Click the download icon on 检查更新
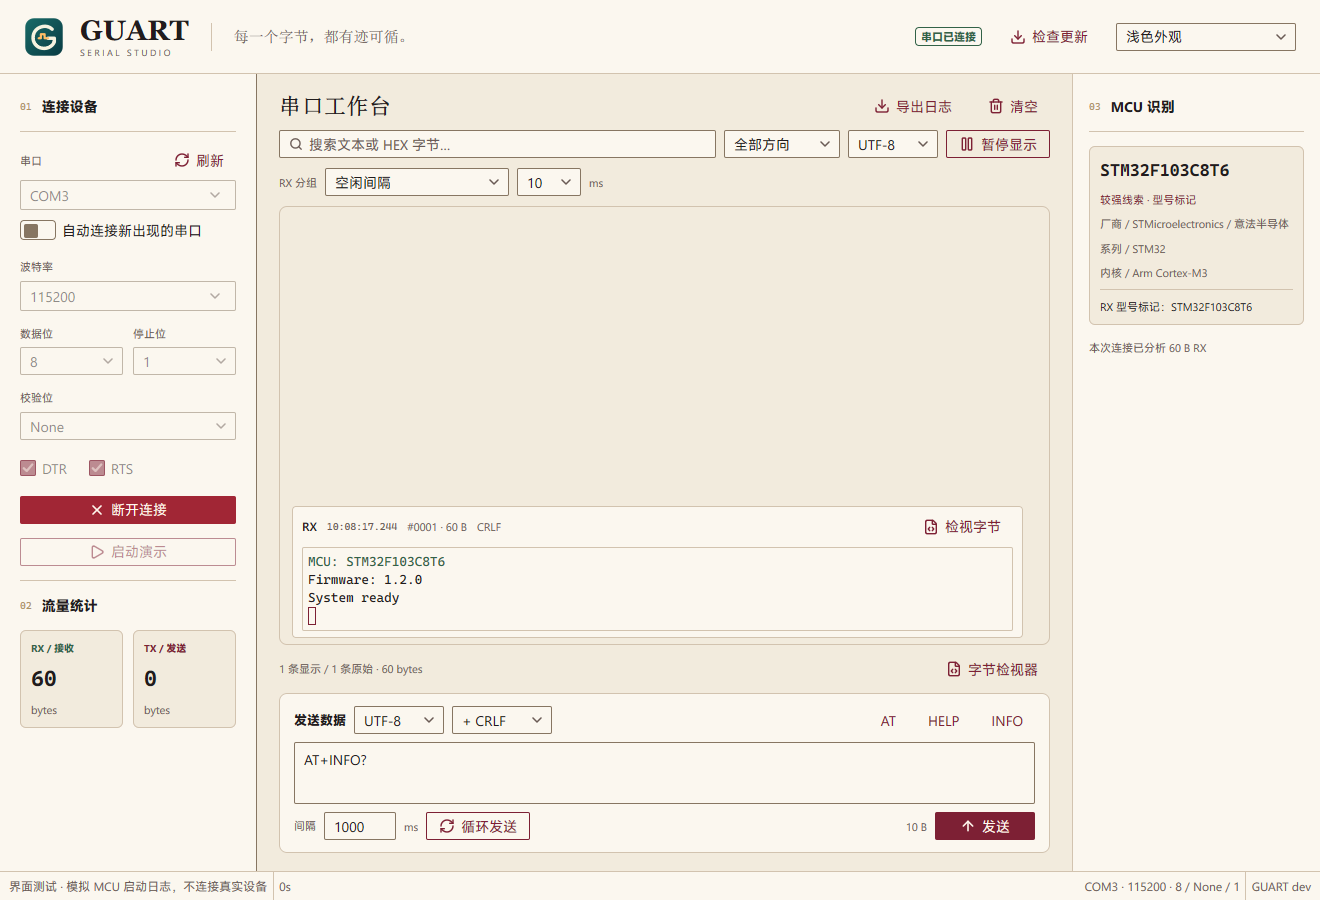The width and height of the screenshot is (1320, 900). click(x=1018, y=37)
